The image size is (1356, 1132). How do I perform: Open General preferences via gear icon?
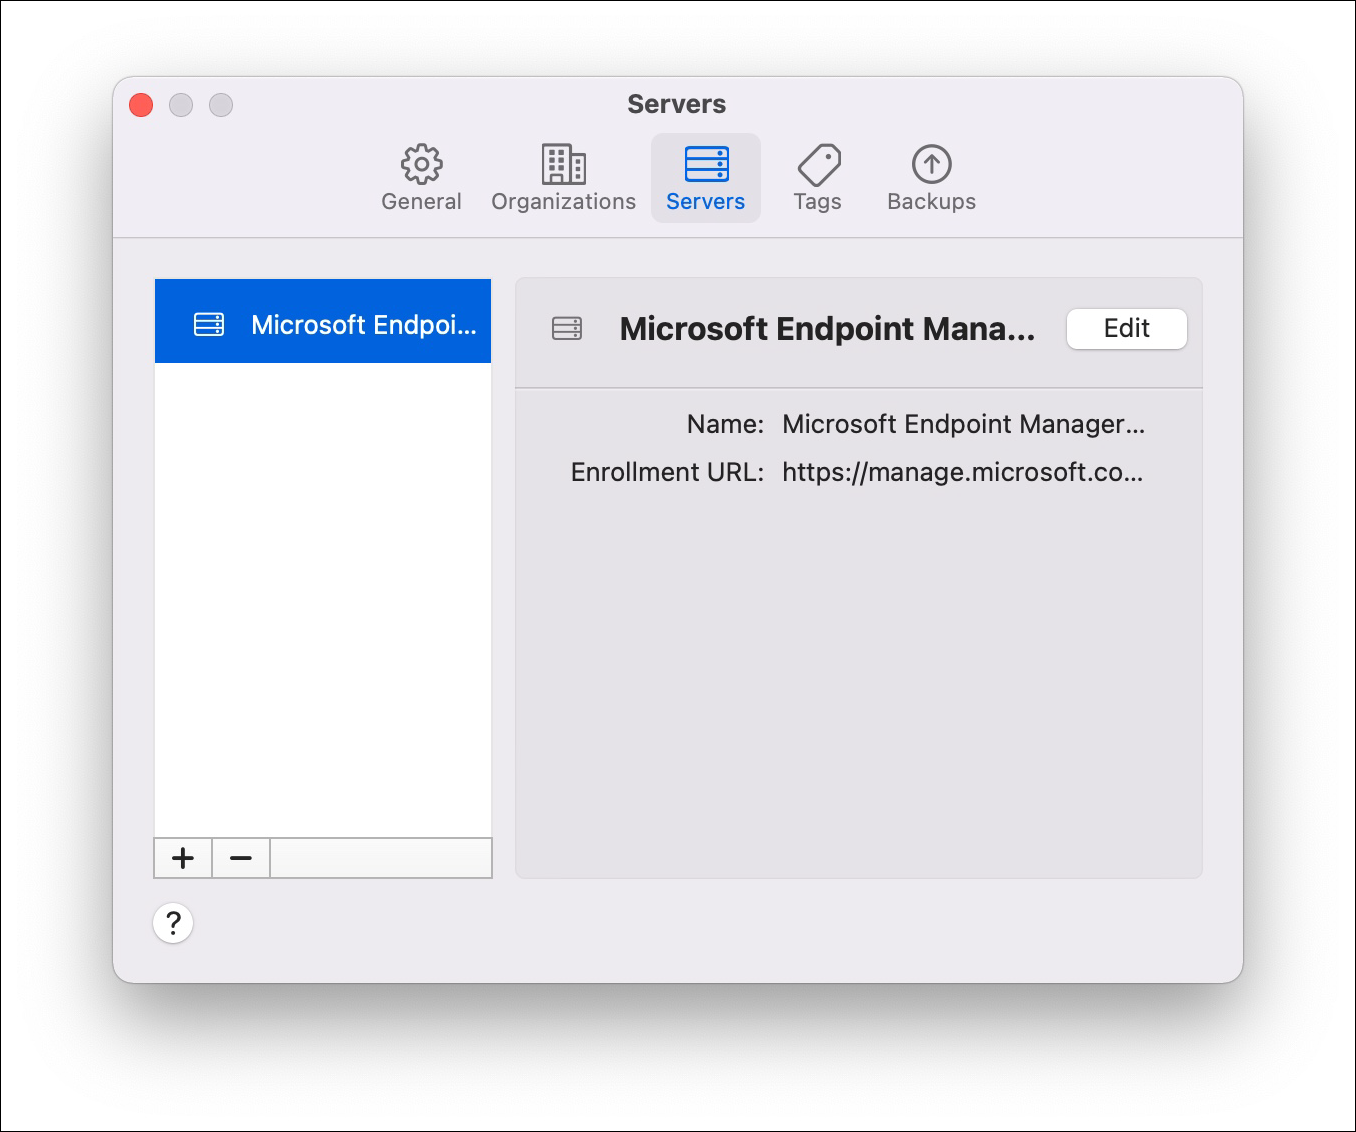coord(421,164)
